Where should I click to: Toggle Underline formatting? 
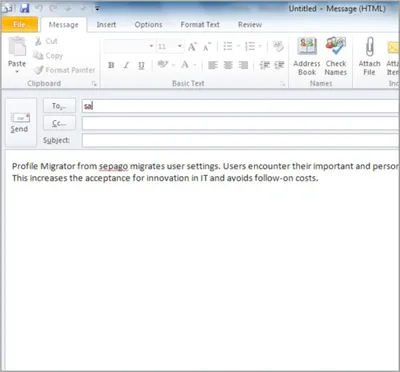pyautogui.click(x=141, y=65)
